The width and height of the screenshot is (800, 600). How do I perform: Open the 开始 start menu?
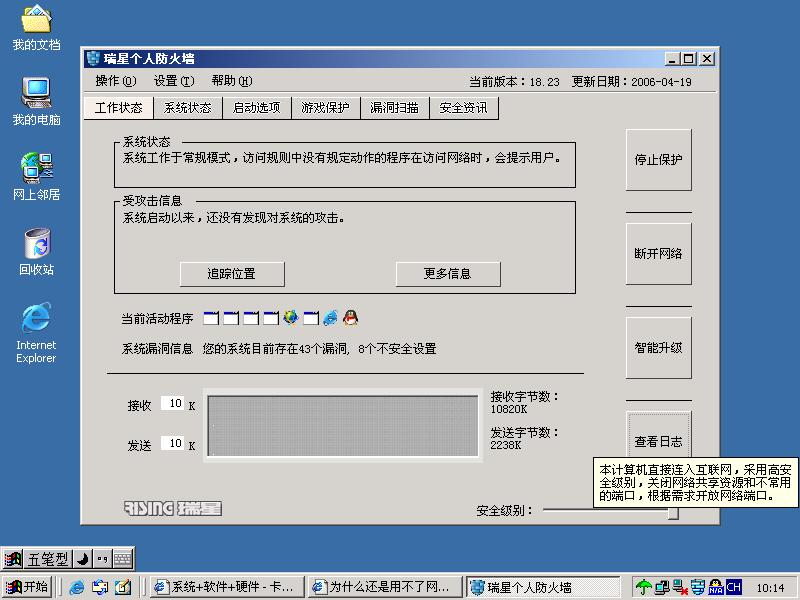click(x=28, y=587)
